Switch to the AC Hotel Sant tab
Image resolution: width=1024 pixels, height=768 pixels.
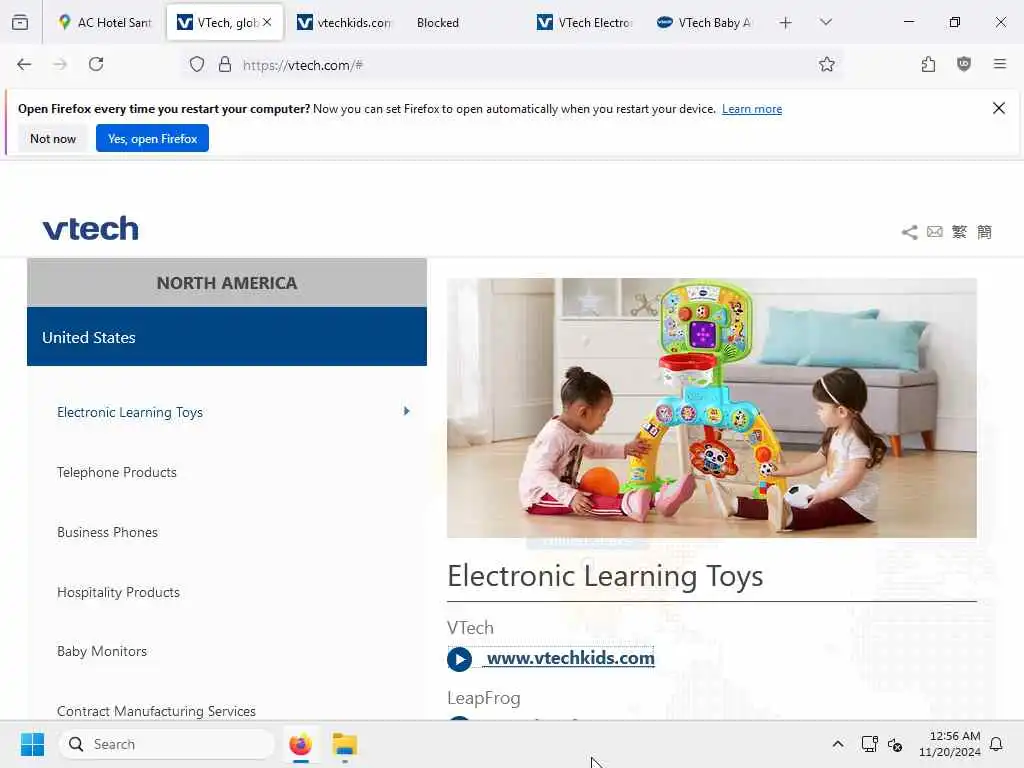click(104, 23)
